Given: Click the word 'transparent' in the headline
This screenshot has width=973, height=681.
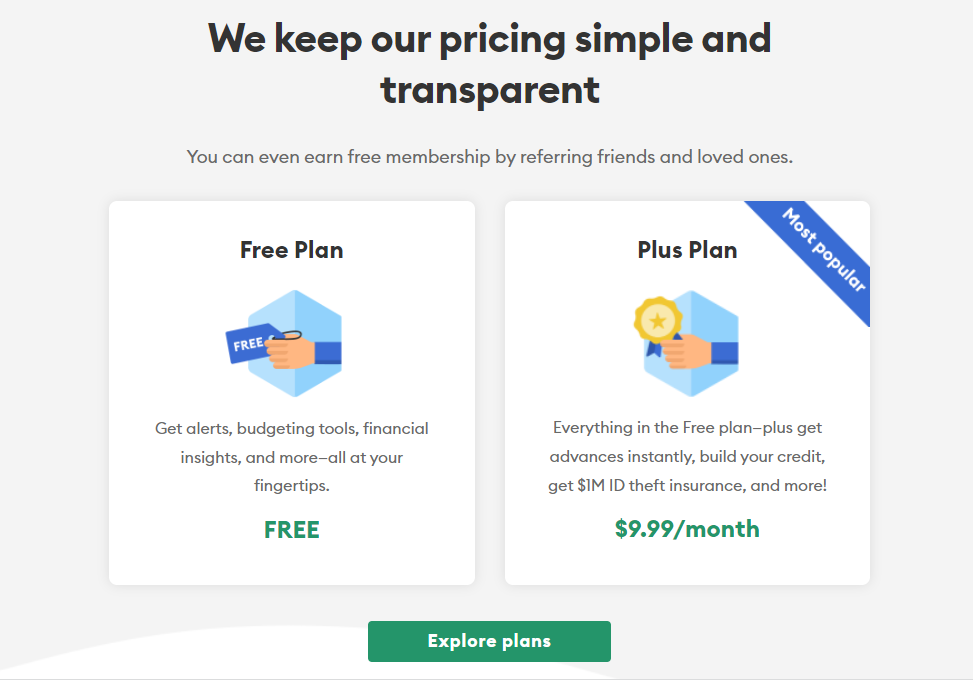Looking at the screenshot, I should pyautogui.click(x=489, y=90).
